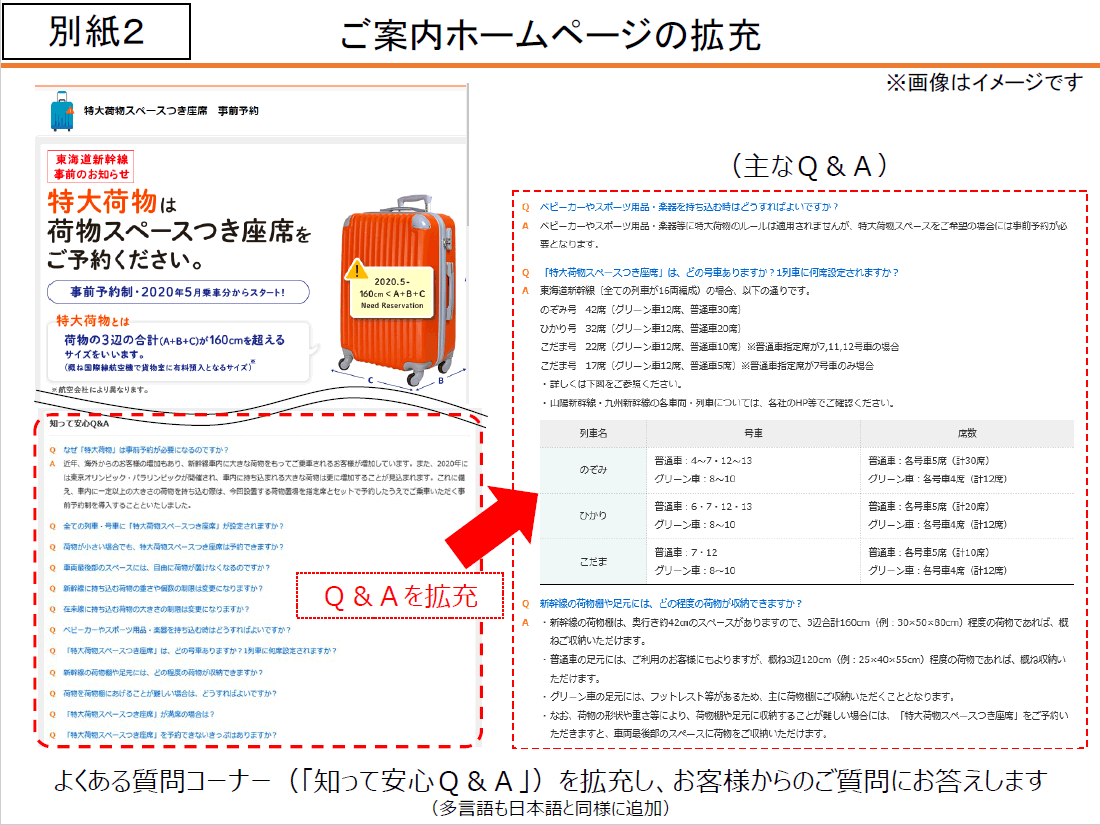Click the "事前予約制・2020年5月乗車分からスタート!" pill banner
Screen dimensions: 1100x825
coord(178,292)
